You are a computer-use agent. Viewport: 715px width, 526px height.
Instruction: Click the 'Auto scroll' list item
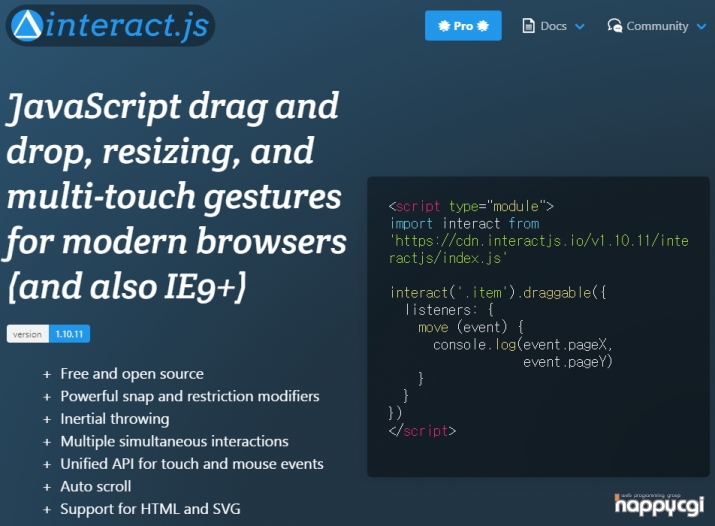95,486
